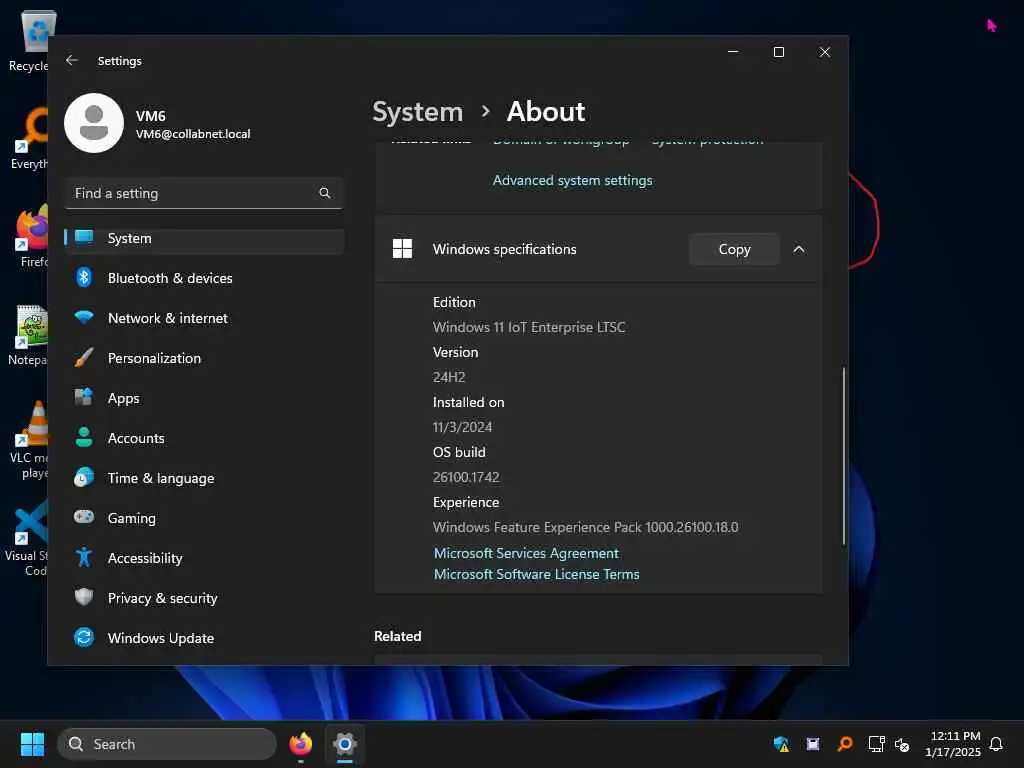1024x768 pixels.
Task: Go back with the Settings back arrow
Action: (x=72, y=60)
